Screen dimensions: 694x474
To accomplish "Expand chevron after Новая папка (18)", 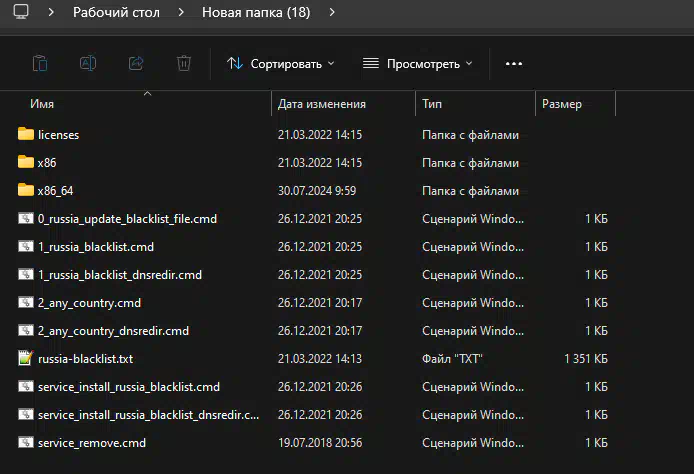I will [x=331, y=13].
